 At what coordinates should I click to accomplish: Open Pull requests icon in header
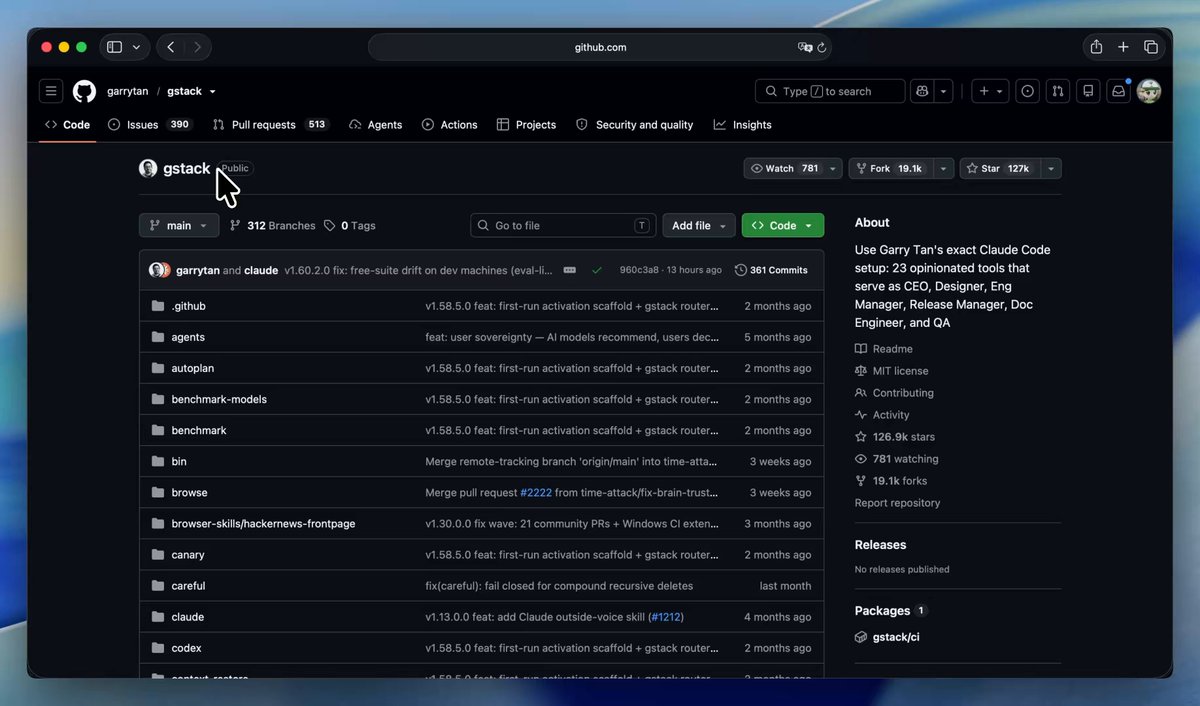1058,91
